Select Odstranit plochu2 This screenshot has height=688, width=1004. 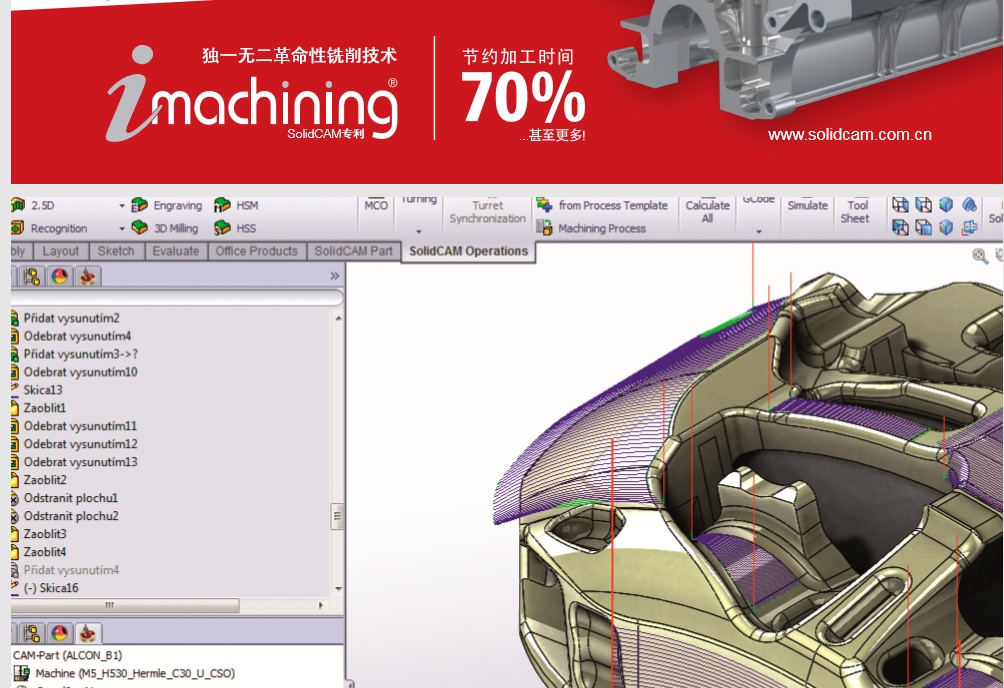71,516
